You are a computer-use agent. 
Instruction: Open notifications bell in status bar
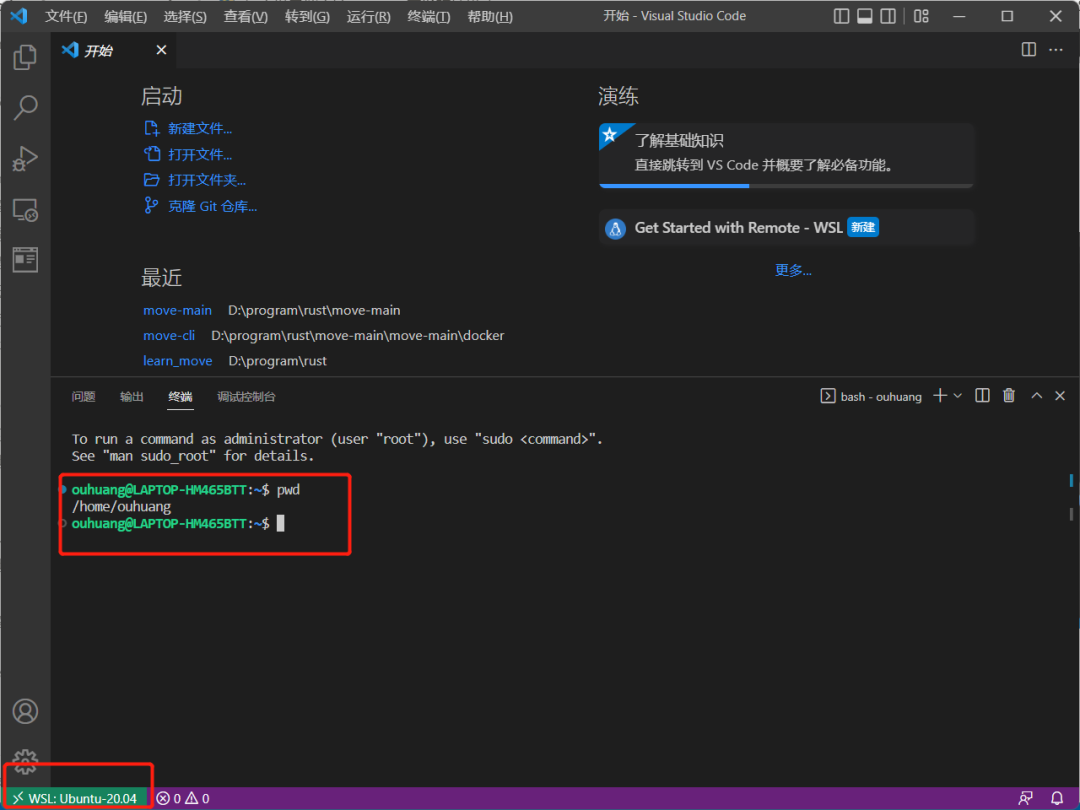[1057, 798]
